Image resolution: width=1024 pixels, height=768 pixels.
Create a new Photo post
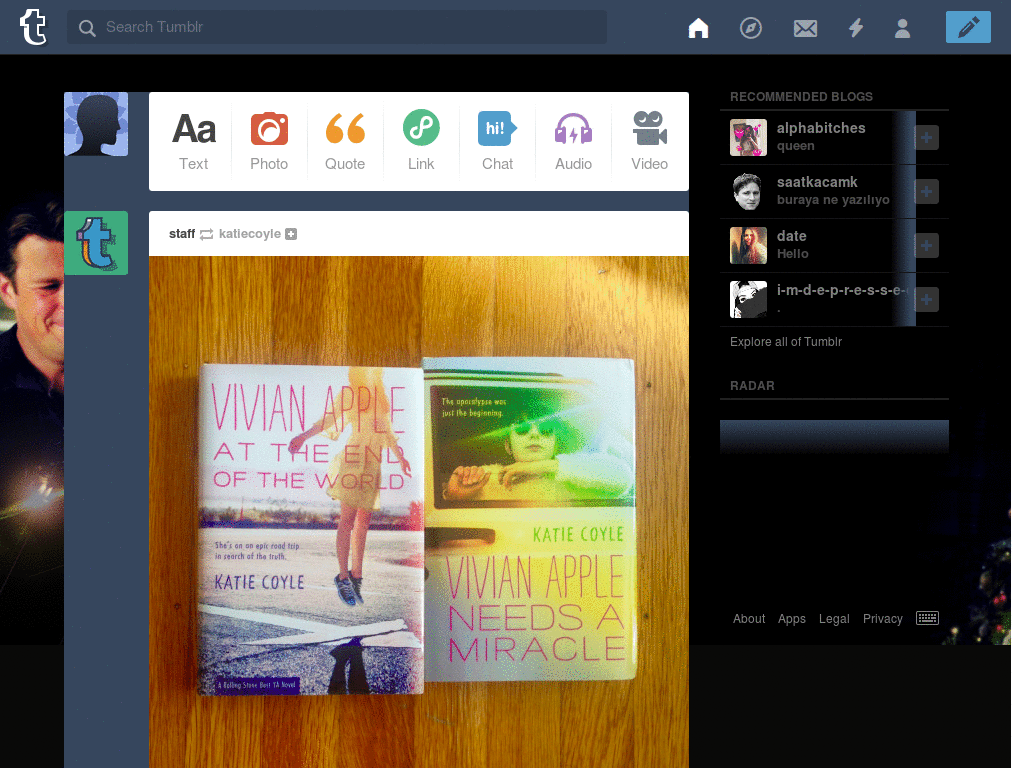pyautogui.click(x=269, y=142)
